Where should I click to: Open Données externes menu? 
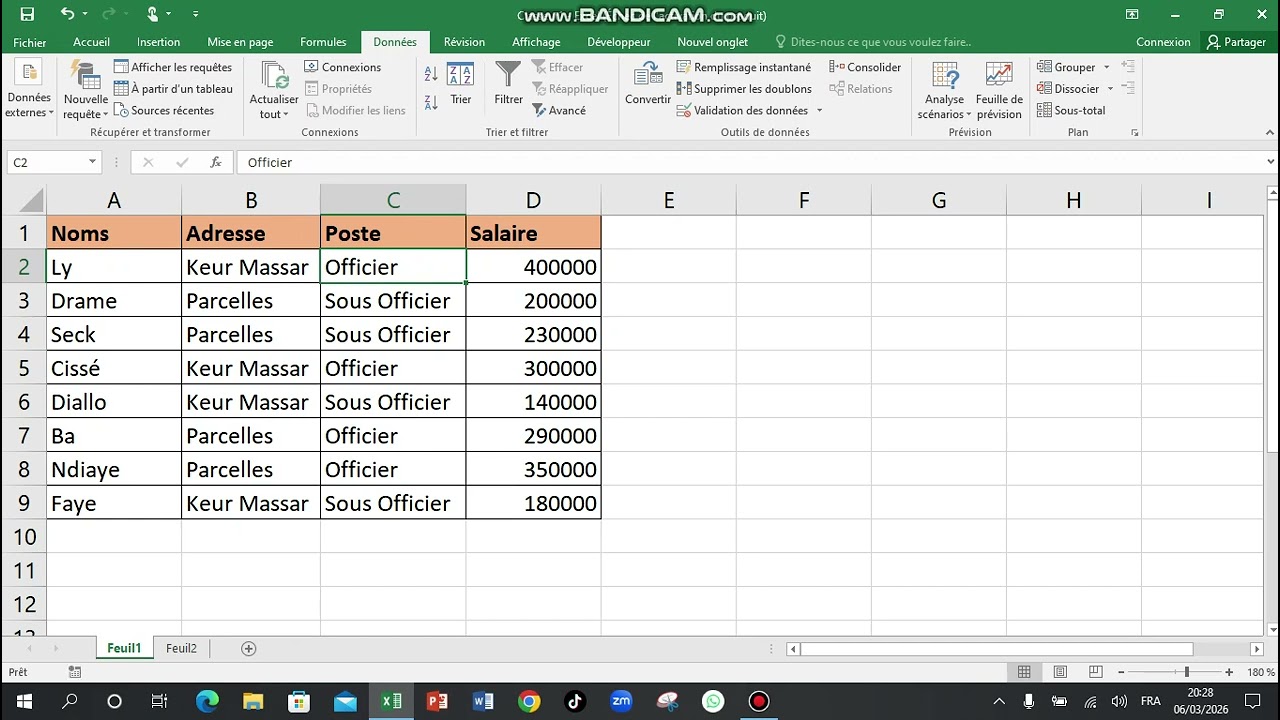pyautogui.click(x=29, y=91)
